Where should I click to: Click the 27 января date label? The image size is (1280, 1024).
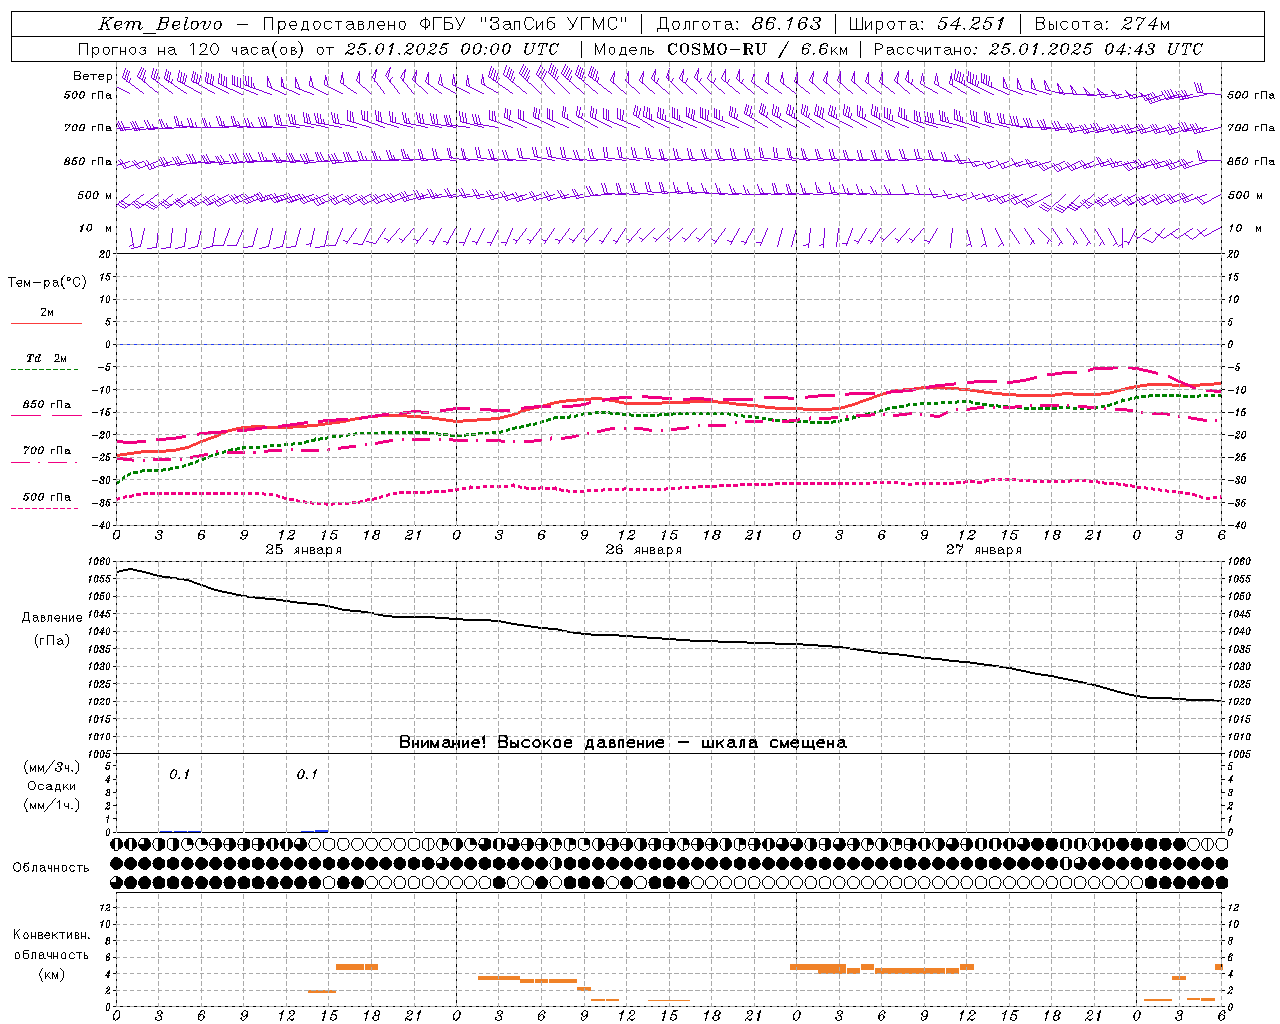984,550
